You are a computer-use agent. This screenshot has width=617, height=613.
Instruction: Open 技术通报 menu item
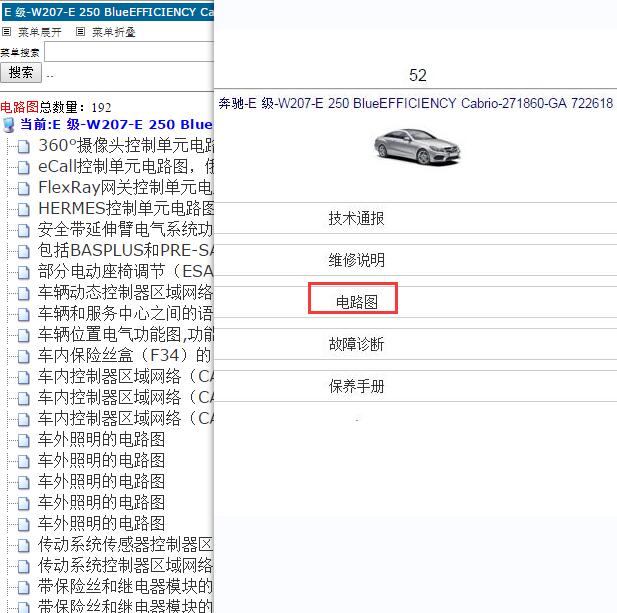coord(356,218)
